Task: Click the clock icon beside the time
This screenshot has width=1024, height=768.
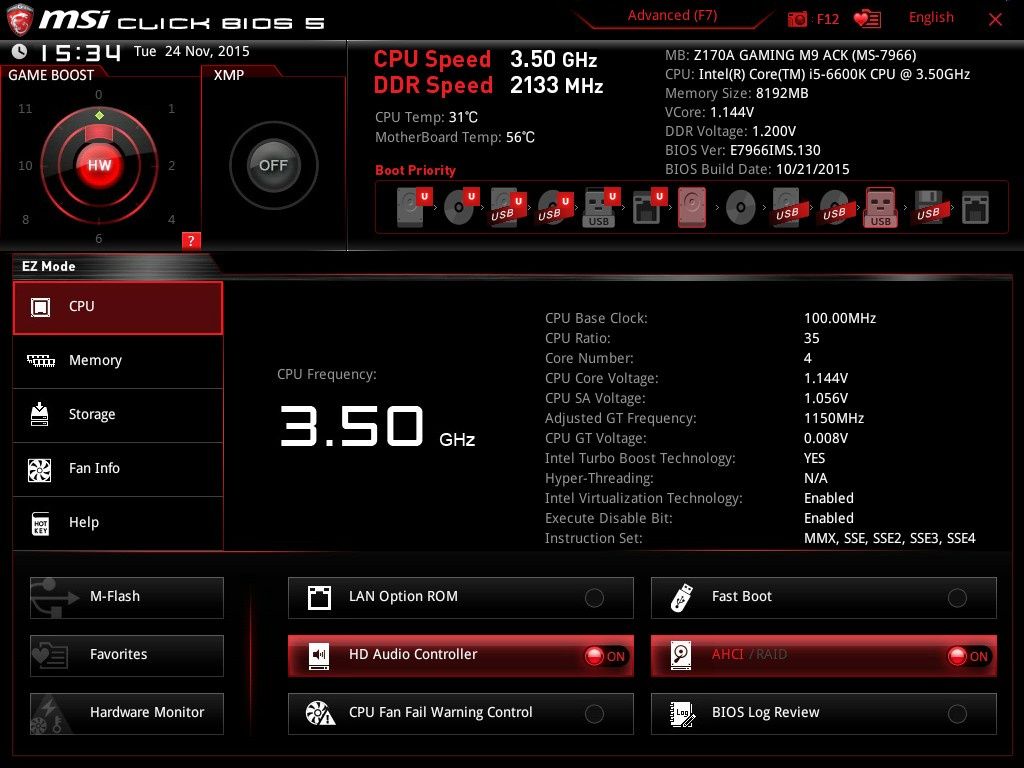Action: [x=20, y=51]
